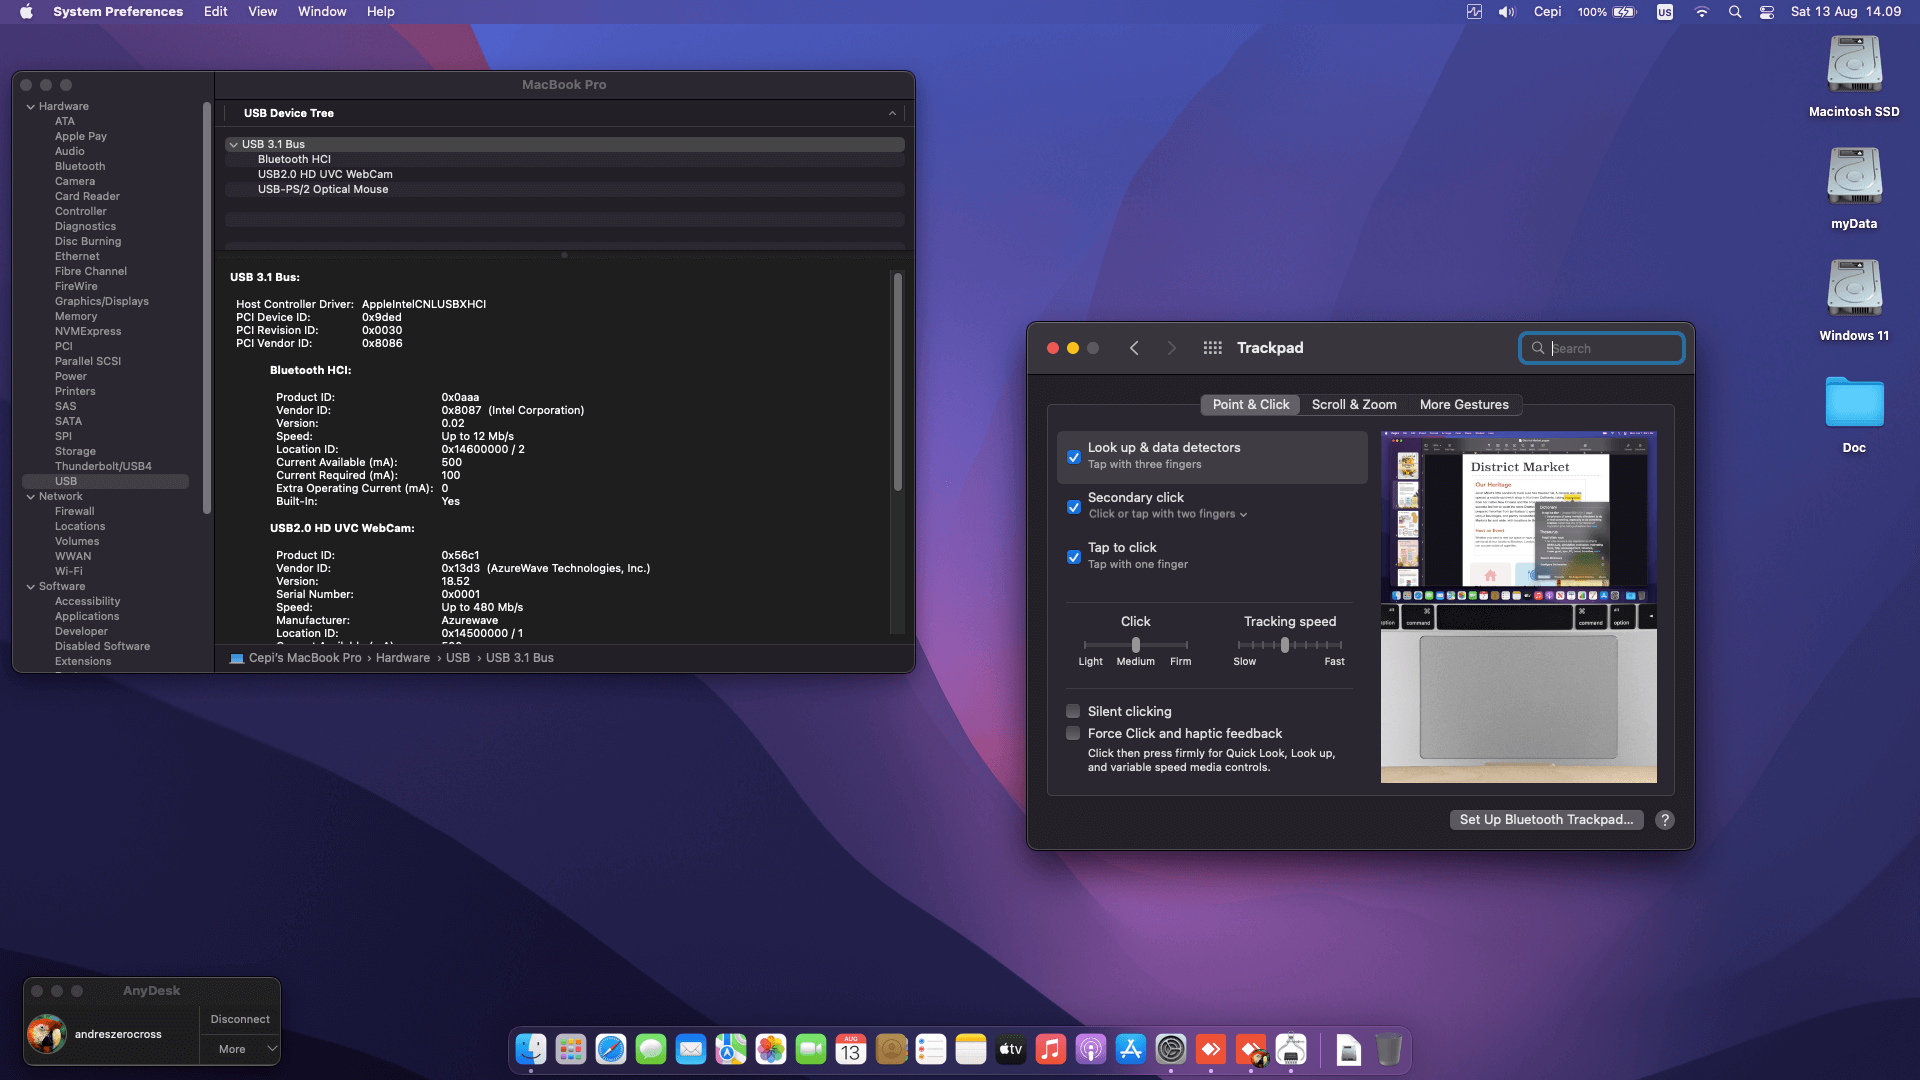
Task: Open the Window menu in the menu bar
Action: tap(321, 12)
